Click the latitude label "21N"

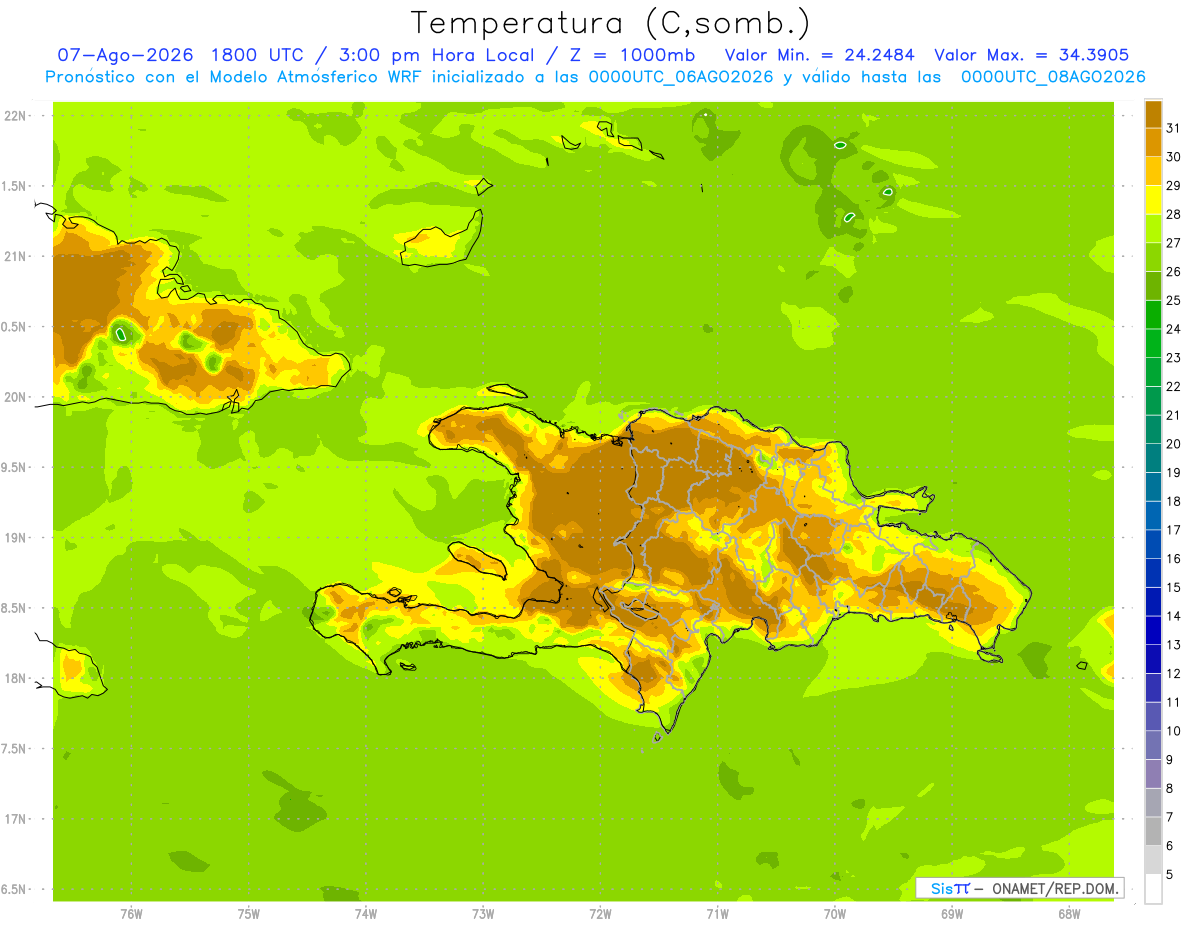tap(16, 257)
